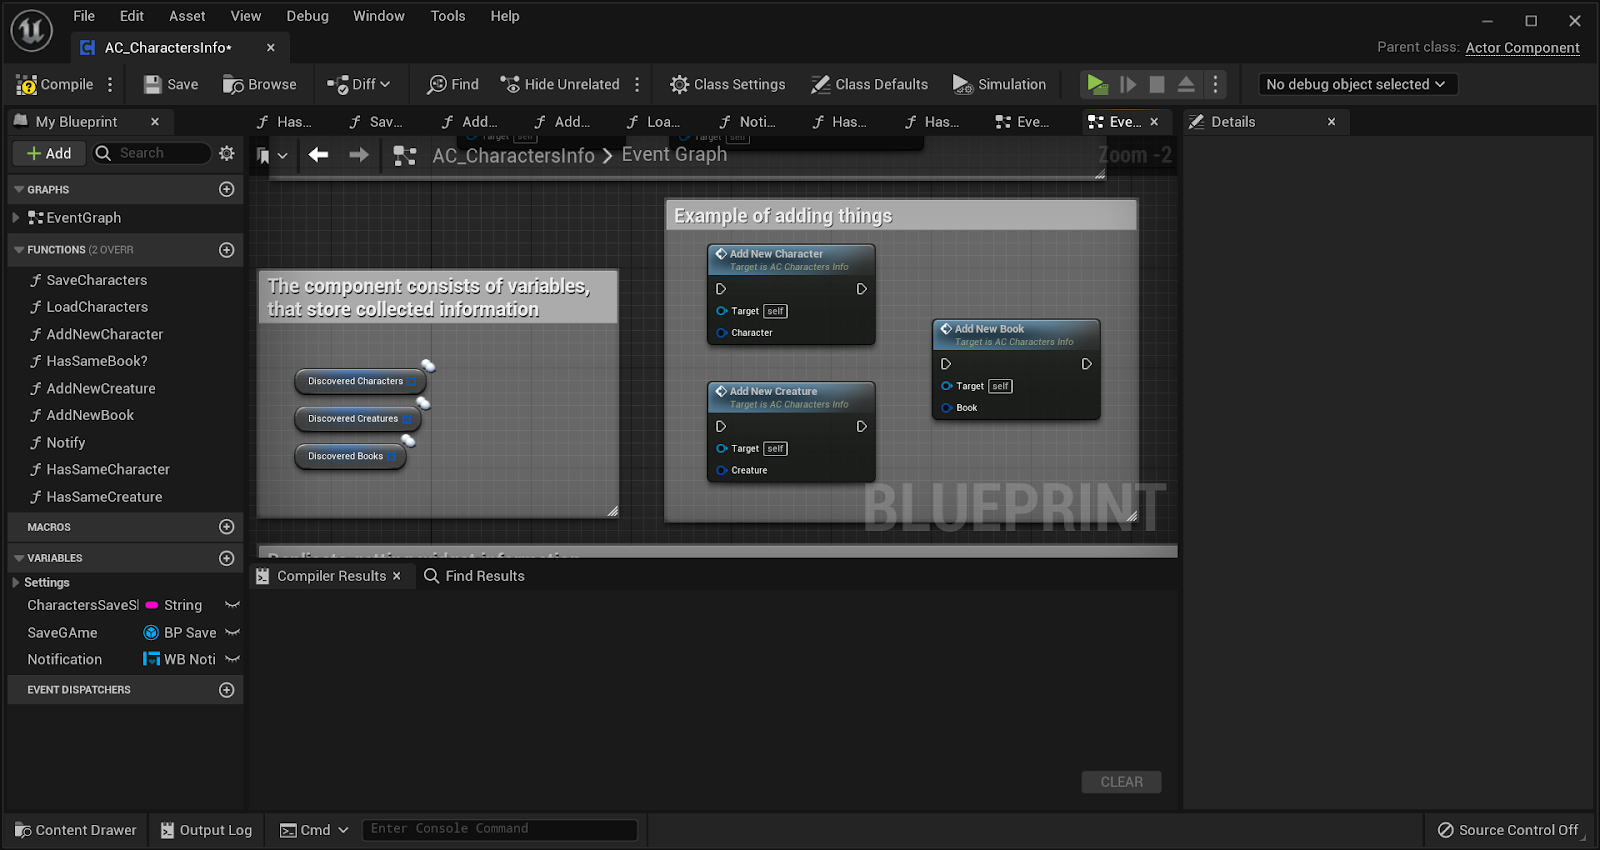Click the String type color pill
Viewport: 1600px width, 850px height.
[152, 605]
